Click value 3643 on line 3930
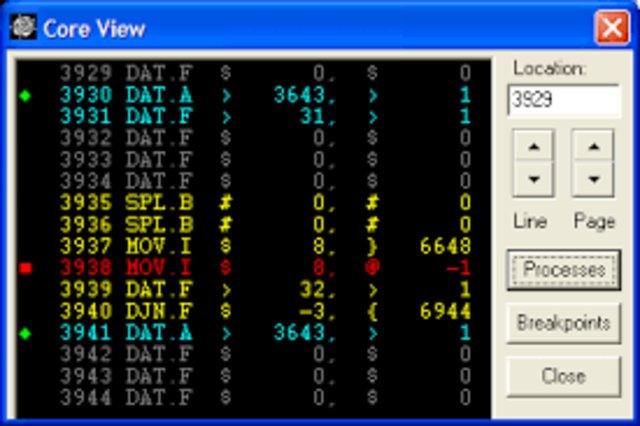Image resolution: width=640 pixels, height=426 pixels. [x=299, y=95]
